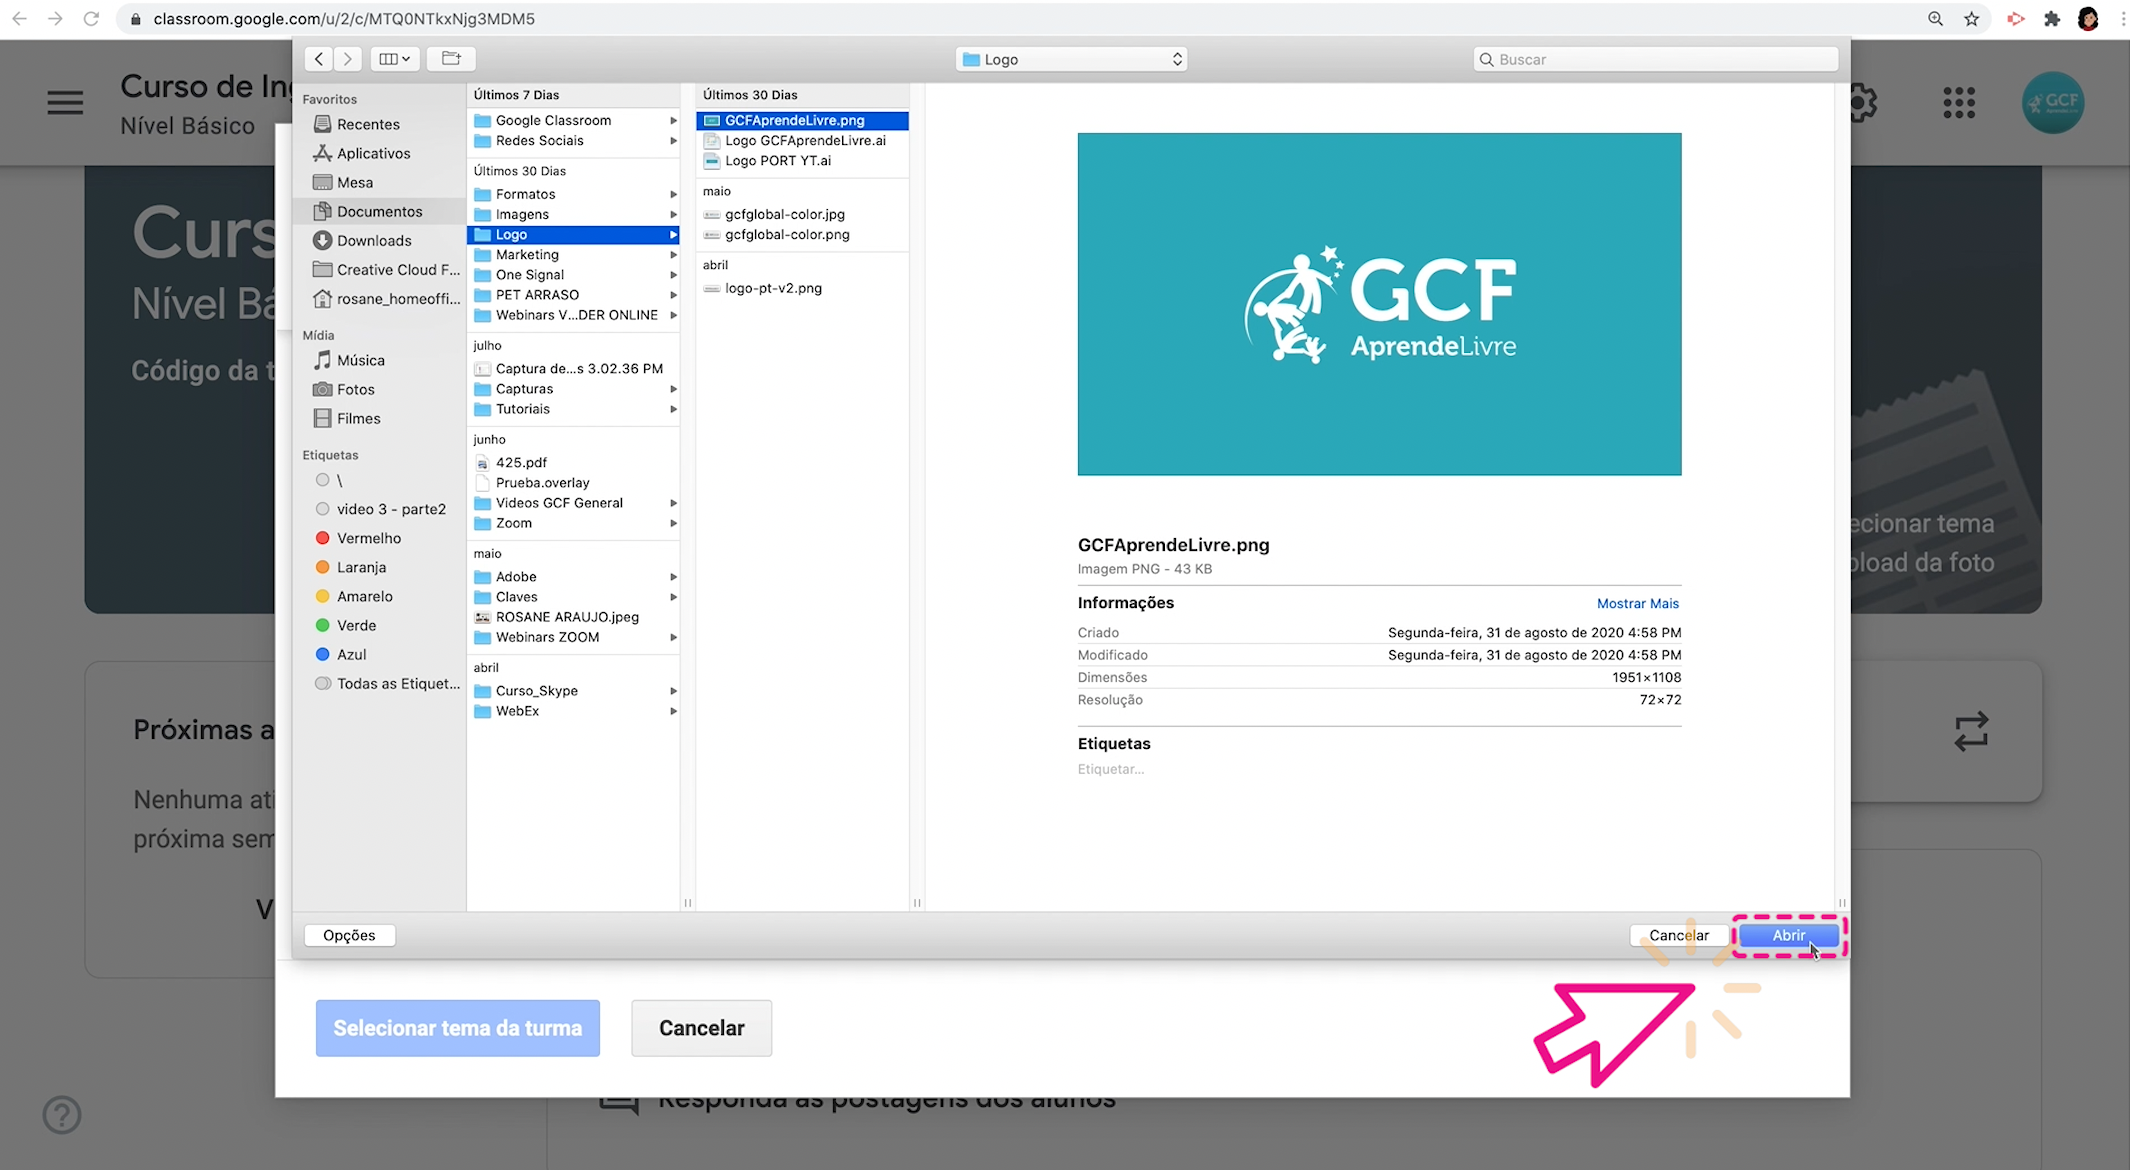2130x1170 pixels.
Task: Click the Etiquetar tag field
Action: pos(1110,769)
